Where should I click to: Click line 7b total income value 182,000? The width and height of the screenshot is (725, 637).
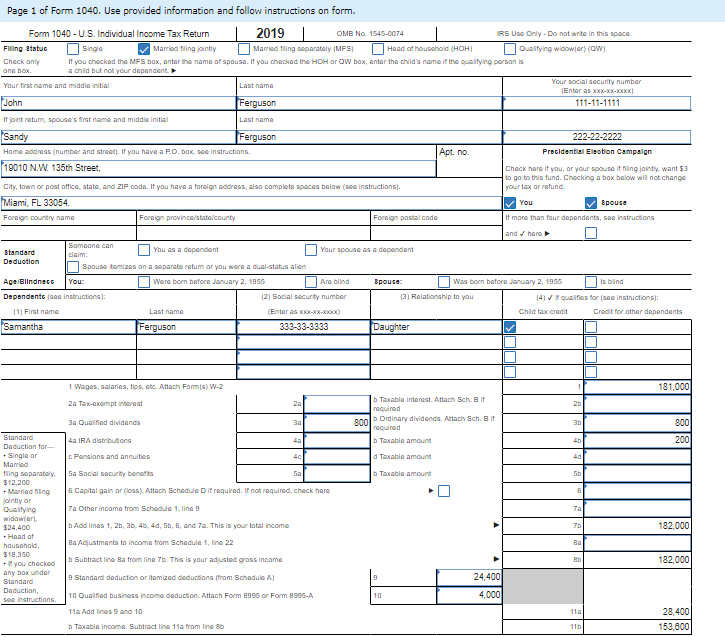coord(638,526)
